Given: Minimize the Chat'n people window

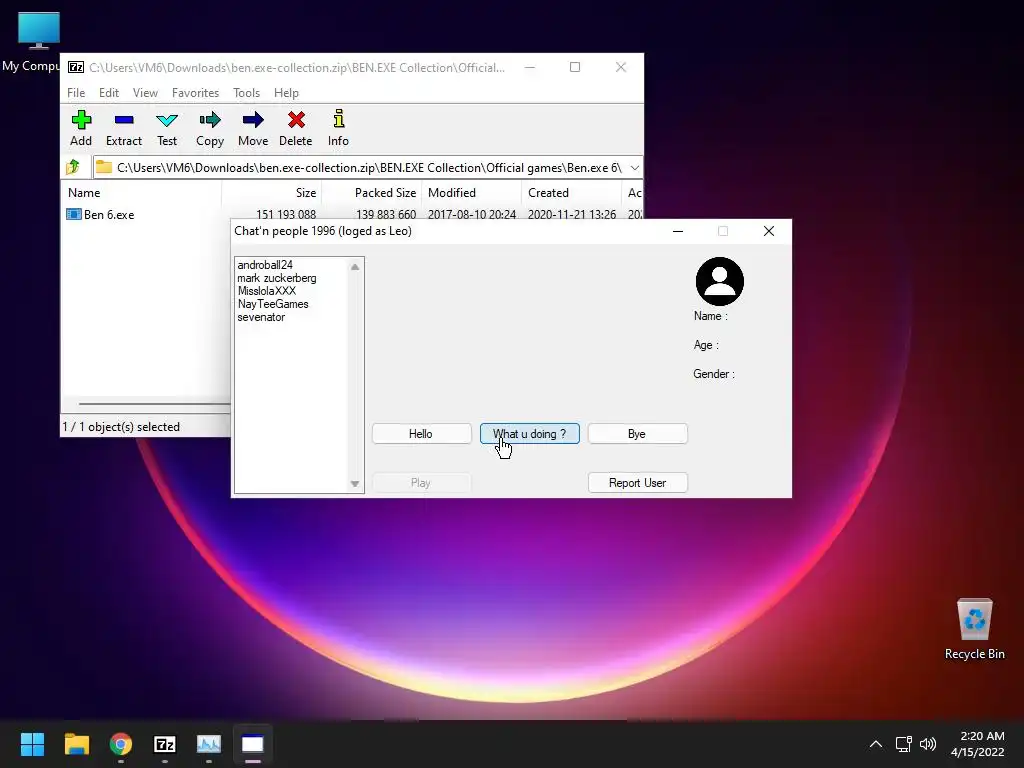Looking at the screenshot, I should pyautogui.click(x=678, y=231).
